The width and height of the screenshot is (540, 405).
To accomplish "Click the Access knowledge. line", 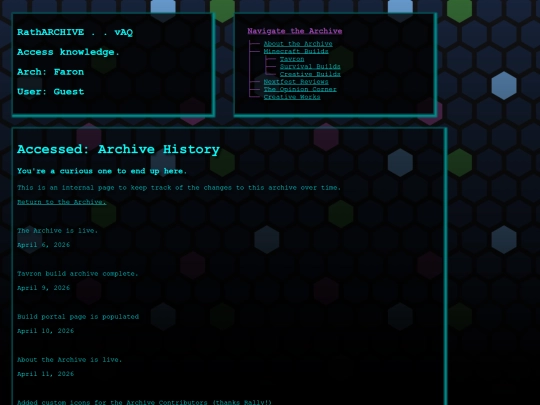I will pyautogui.click(x=68, y=52).
